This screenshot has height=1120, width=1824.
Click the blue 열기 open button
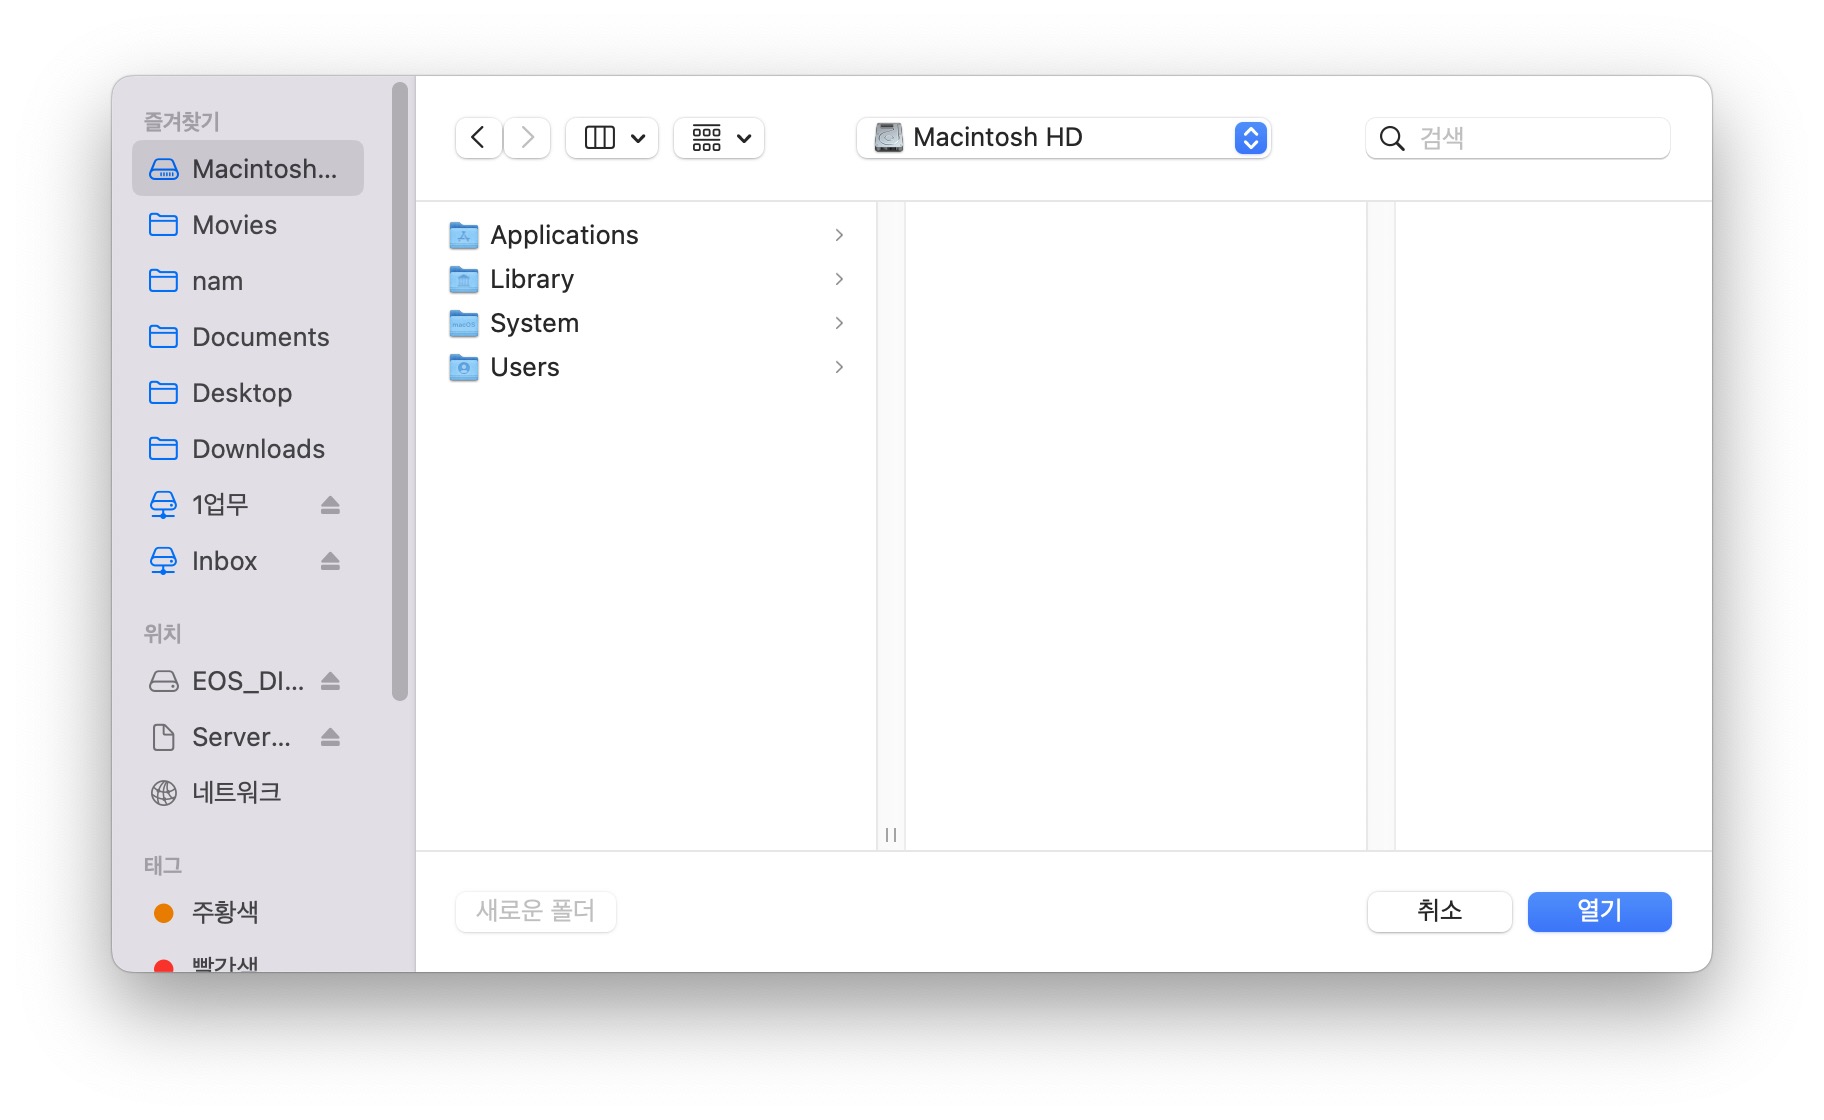point(1600,911)
